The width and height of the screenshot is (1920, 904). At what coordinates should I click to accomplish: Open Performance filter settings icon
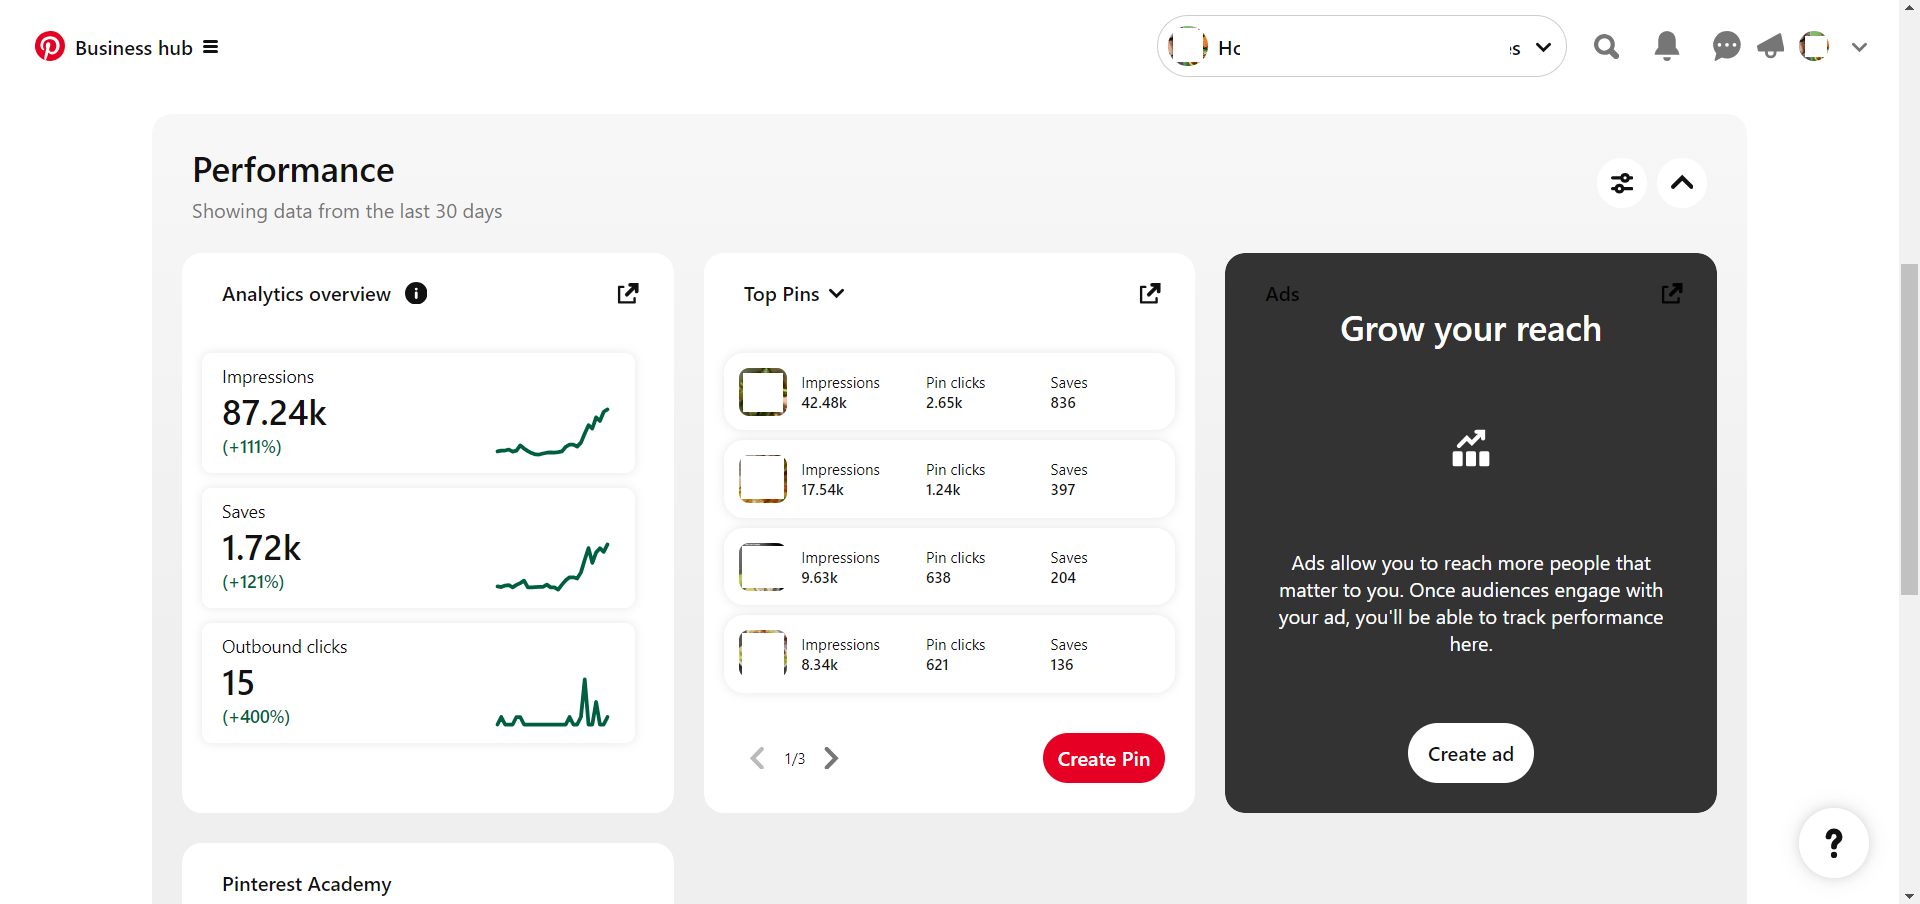point(1621,183)
